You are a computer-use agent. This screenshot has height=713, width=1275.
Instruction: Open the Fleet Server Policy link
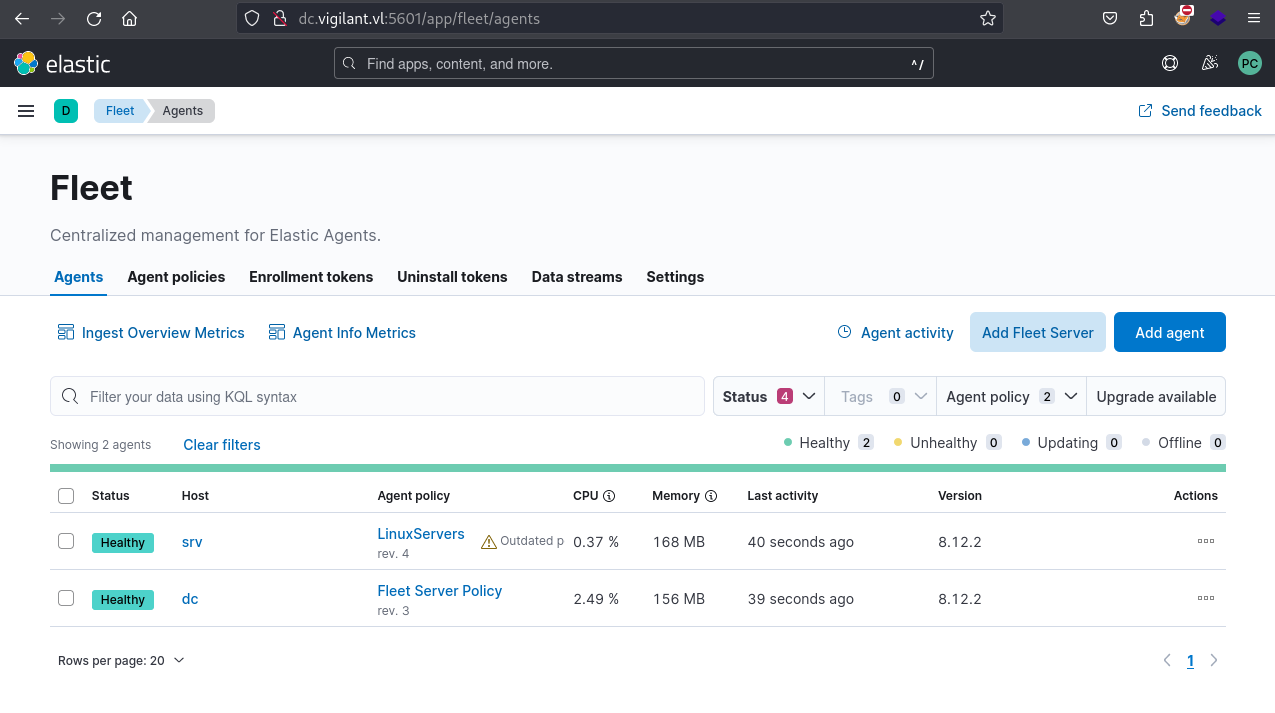pos(440,591)
